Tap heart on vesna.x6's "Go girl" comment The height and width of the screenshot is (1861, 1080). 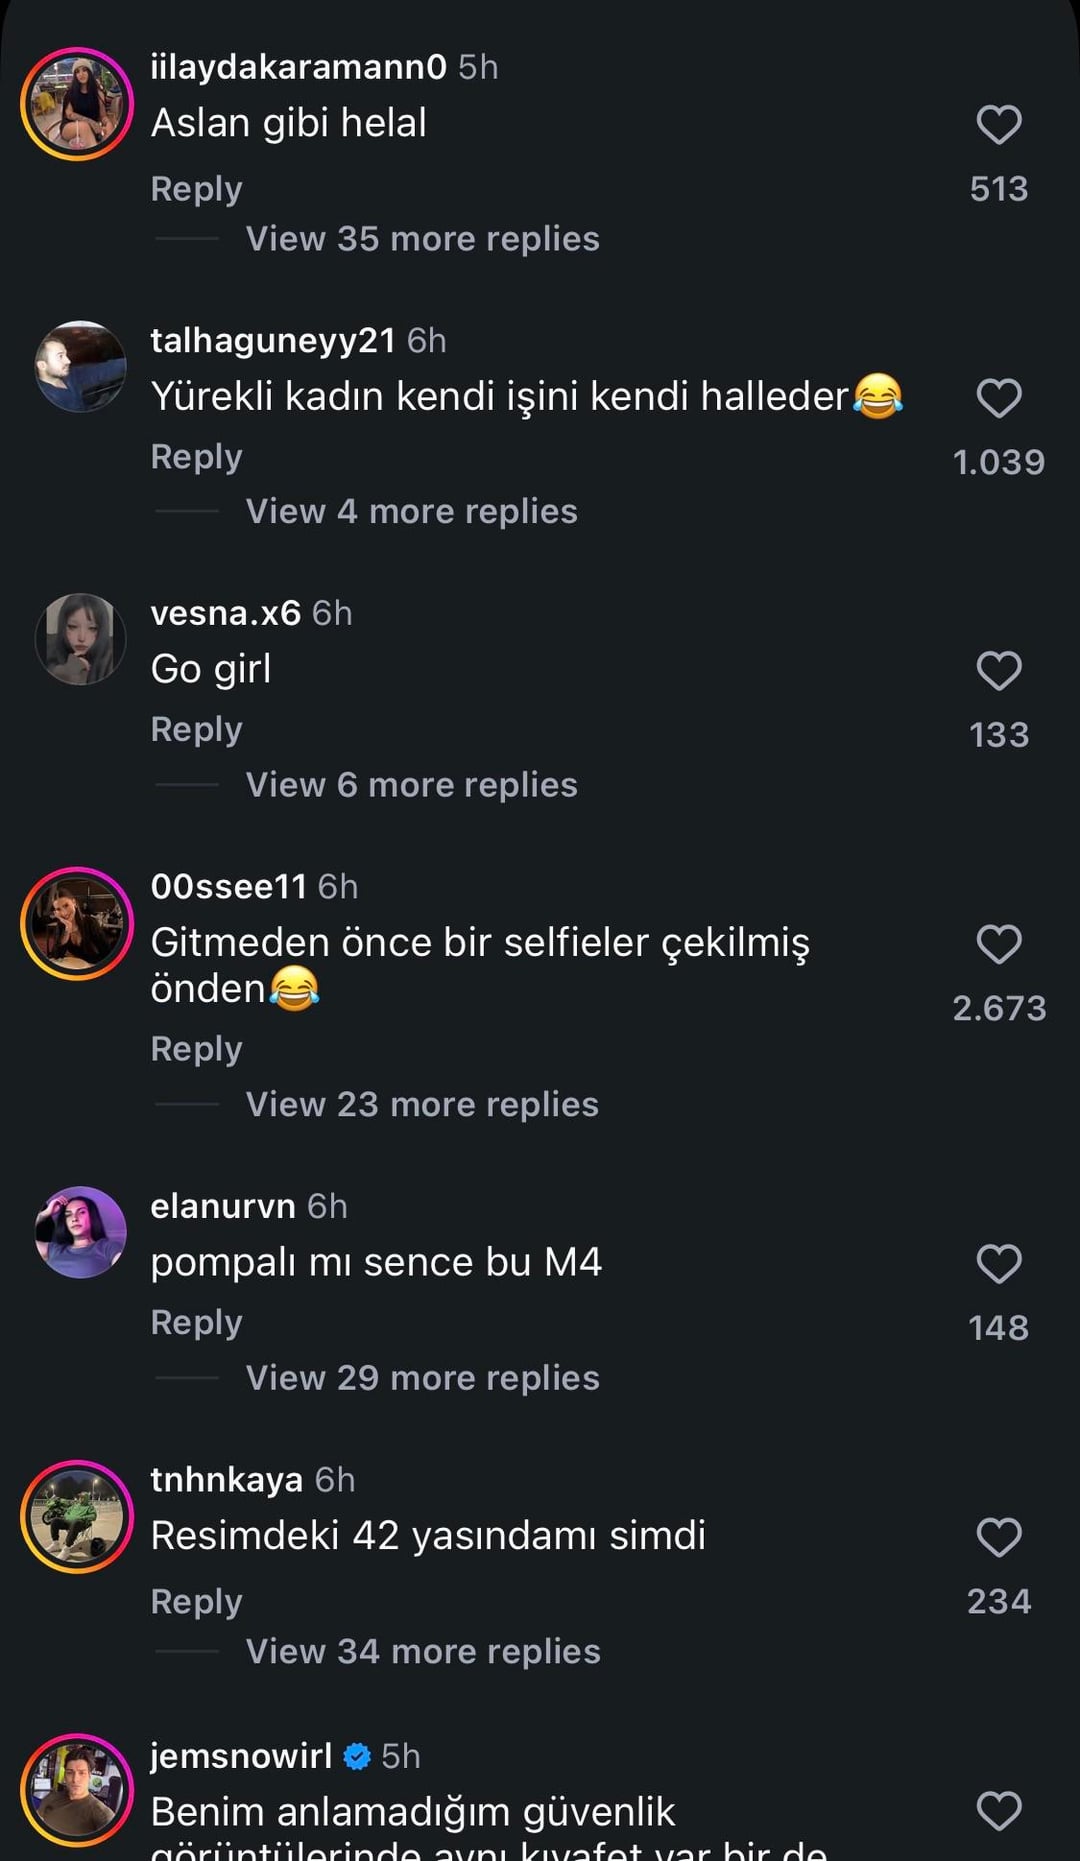pyautogui.click(x=998, y=671)
